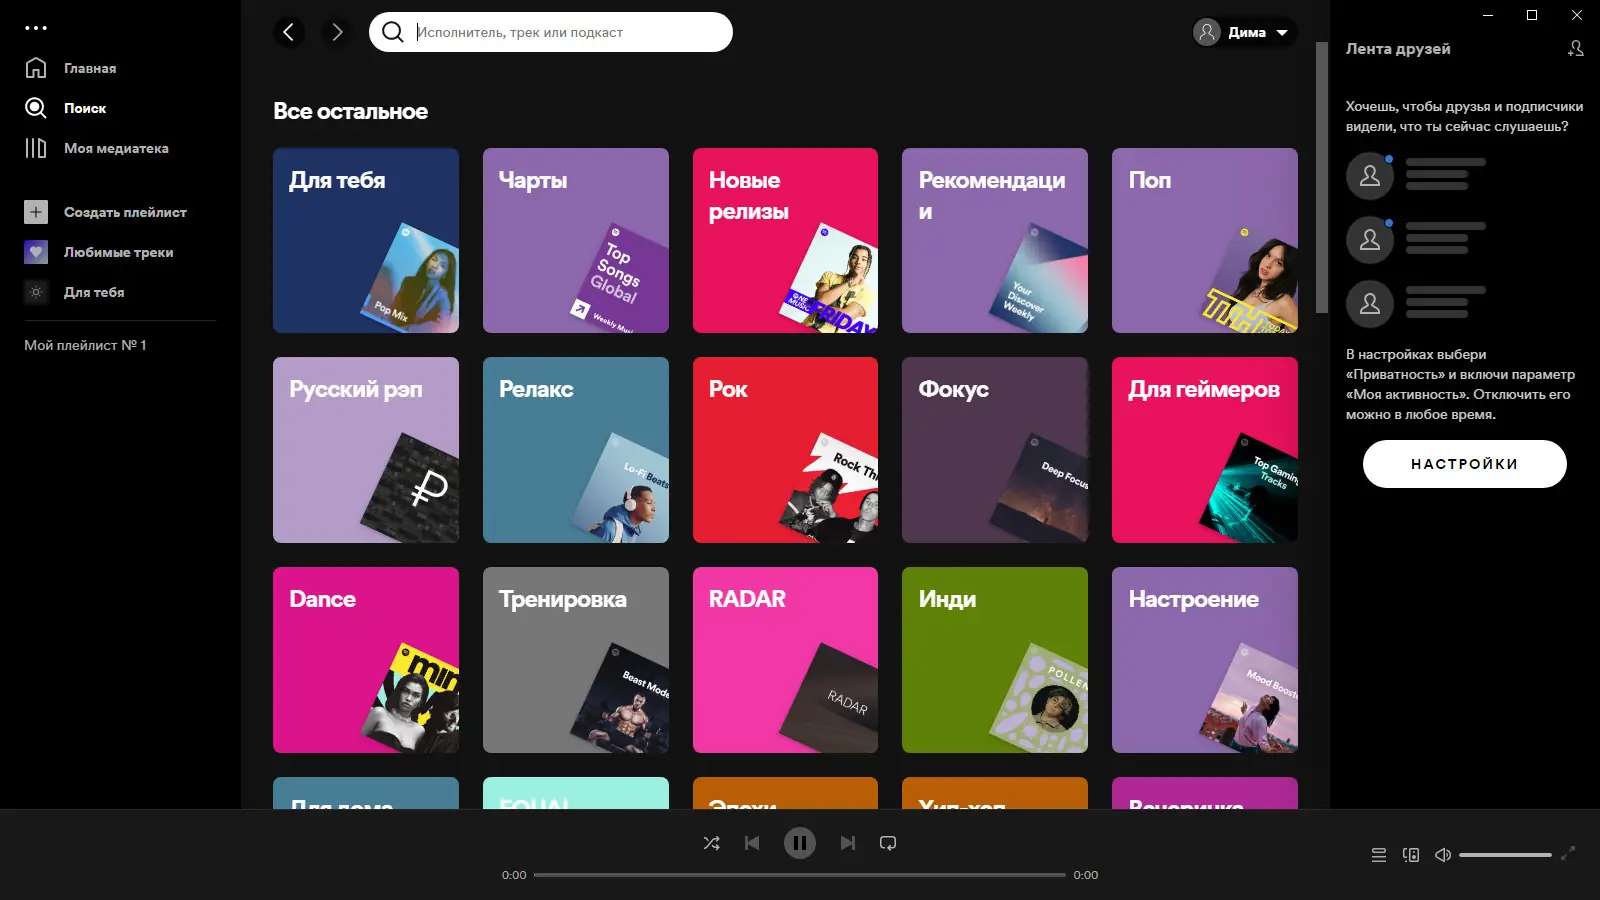Open the Поп category card
This screenshot has height=900, width=1600.
1205,240
